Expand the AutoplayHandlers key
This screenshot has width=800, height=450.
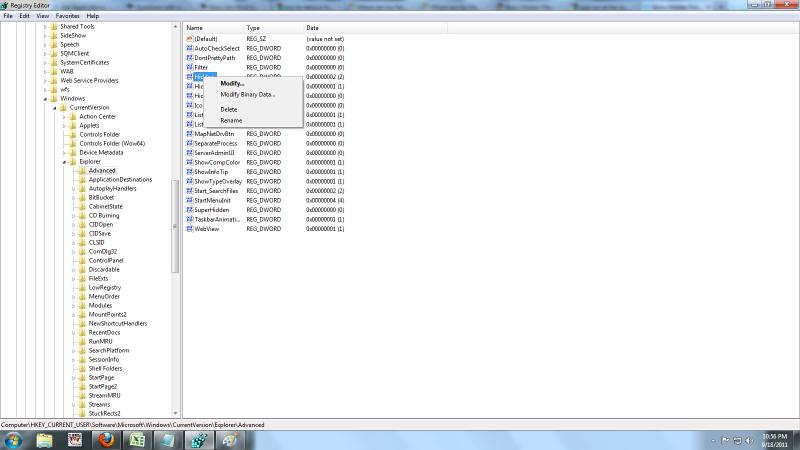(73, 189)
